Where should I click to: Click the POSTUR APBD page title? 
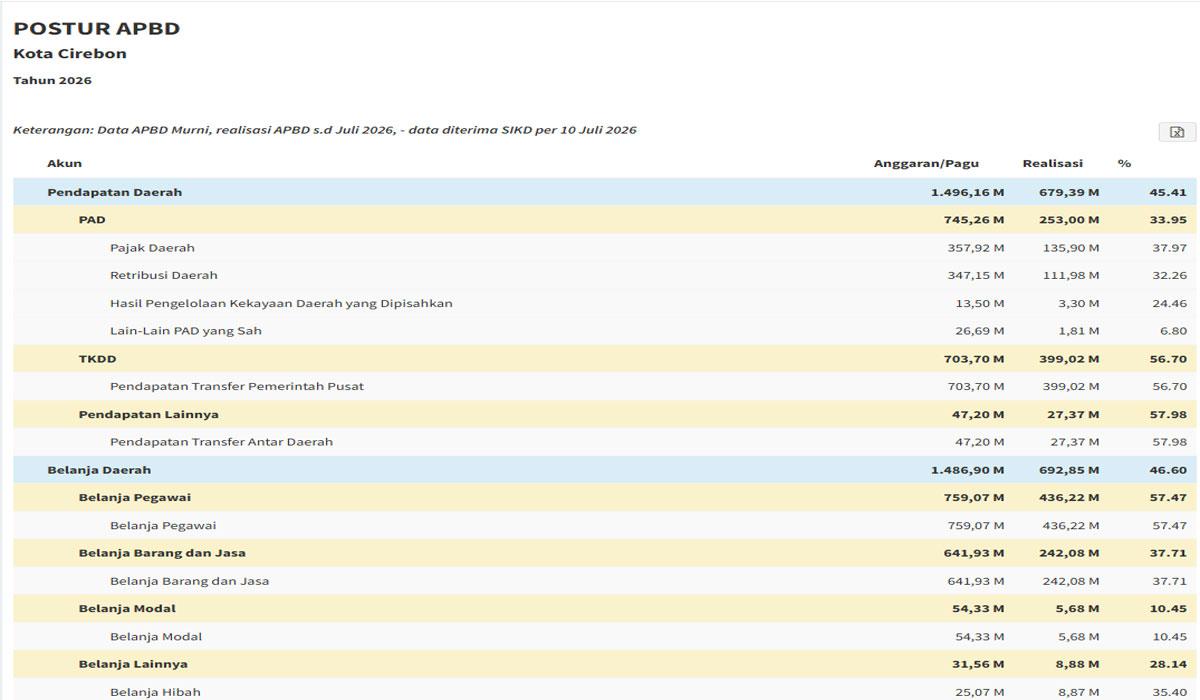click(97, 28)
